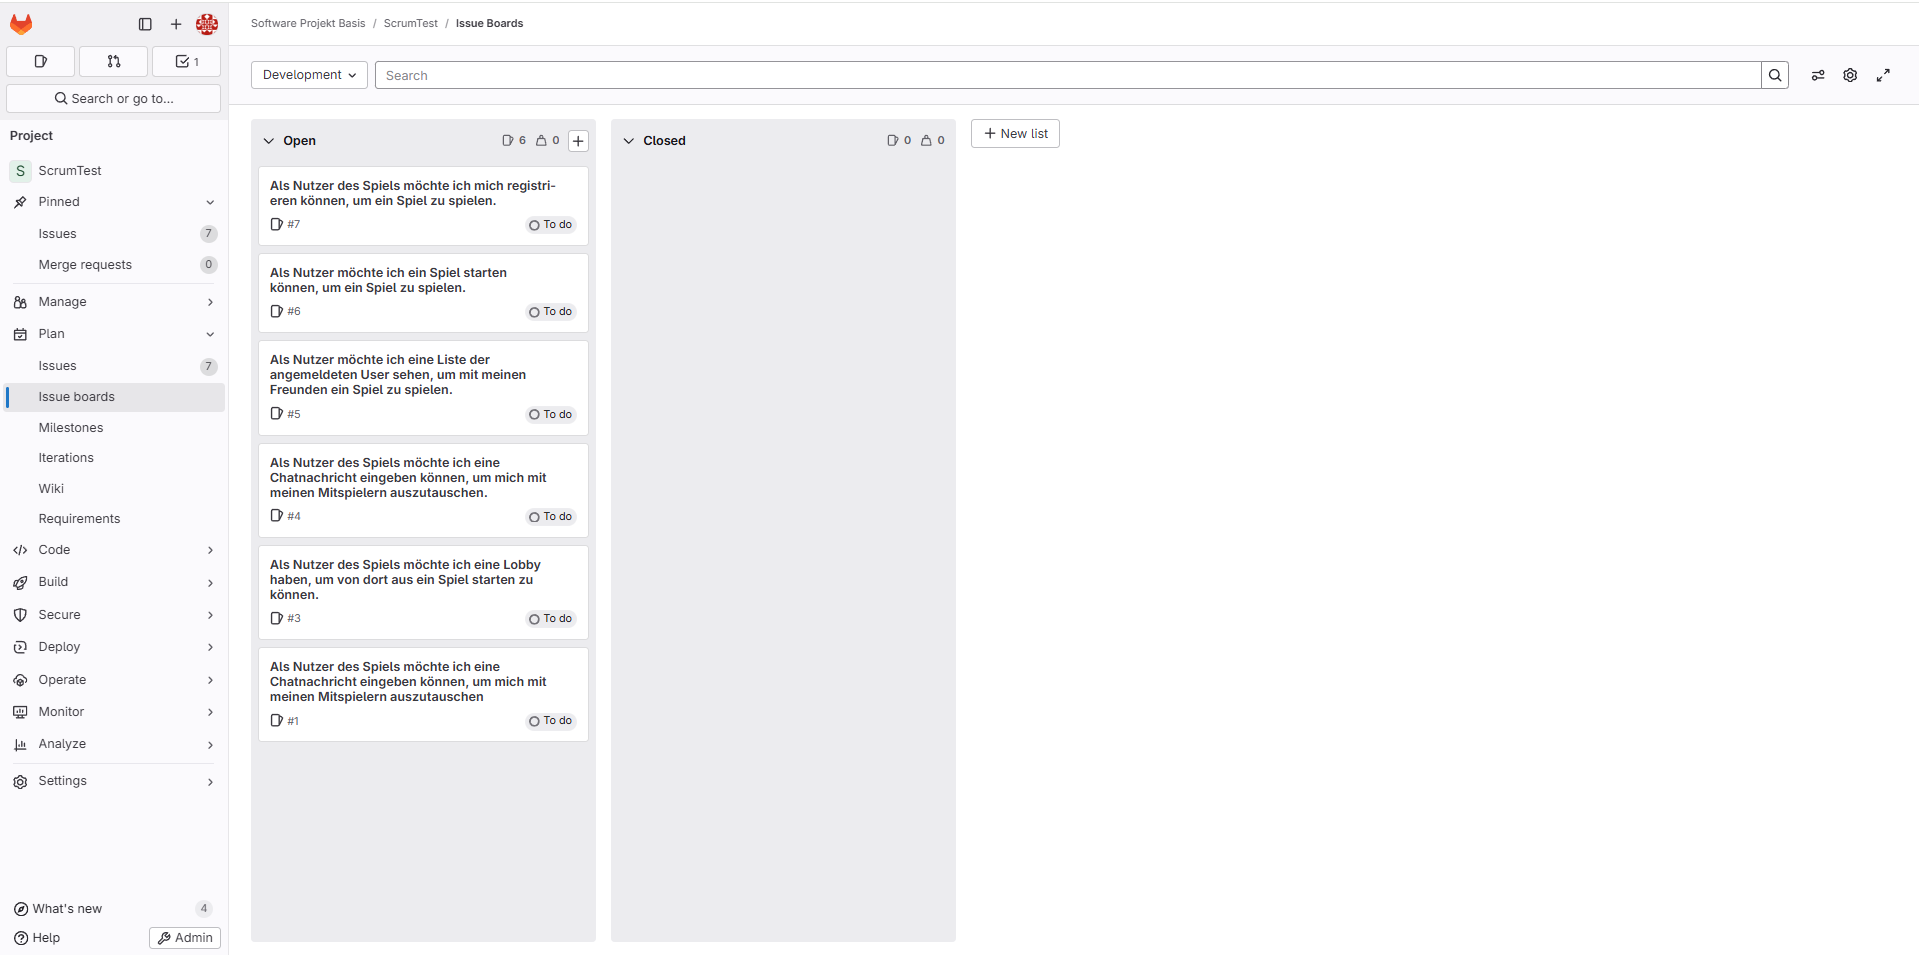Screen dimensions: 1919x955
Task: Open the merge requests shortcut icon
Action: 114,62
